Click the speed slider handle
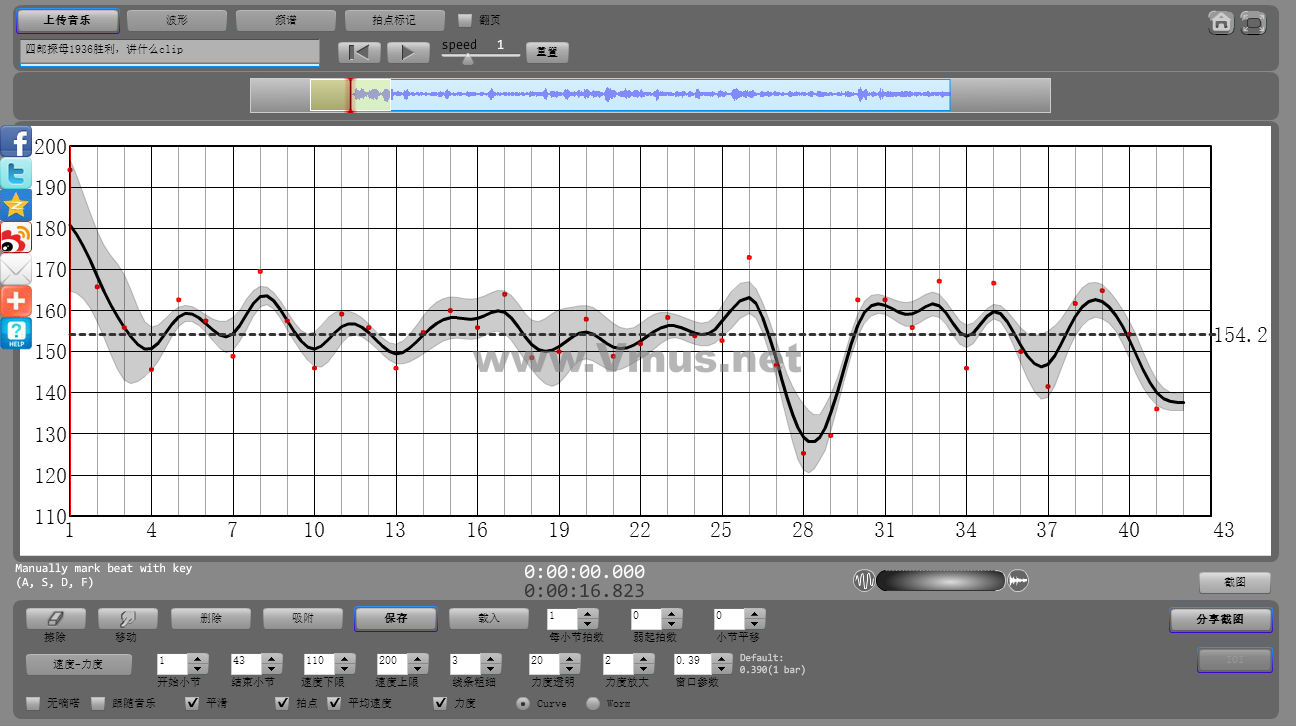 (467, 59)
